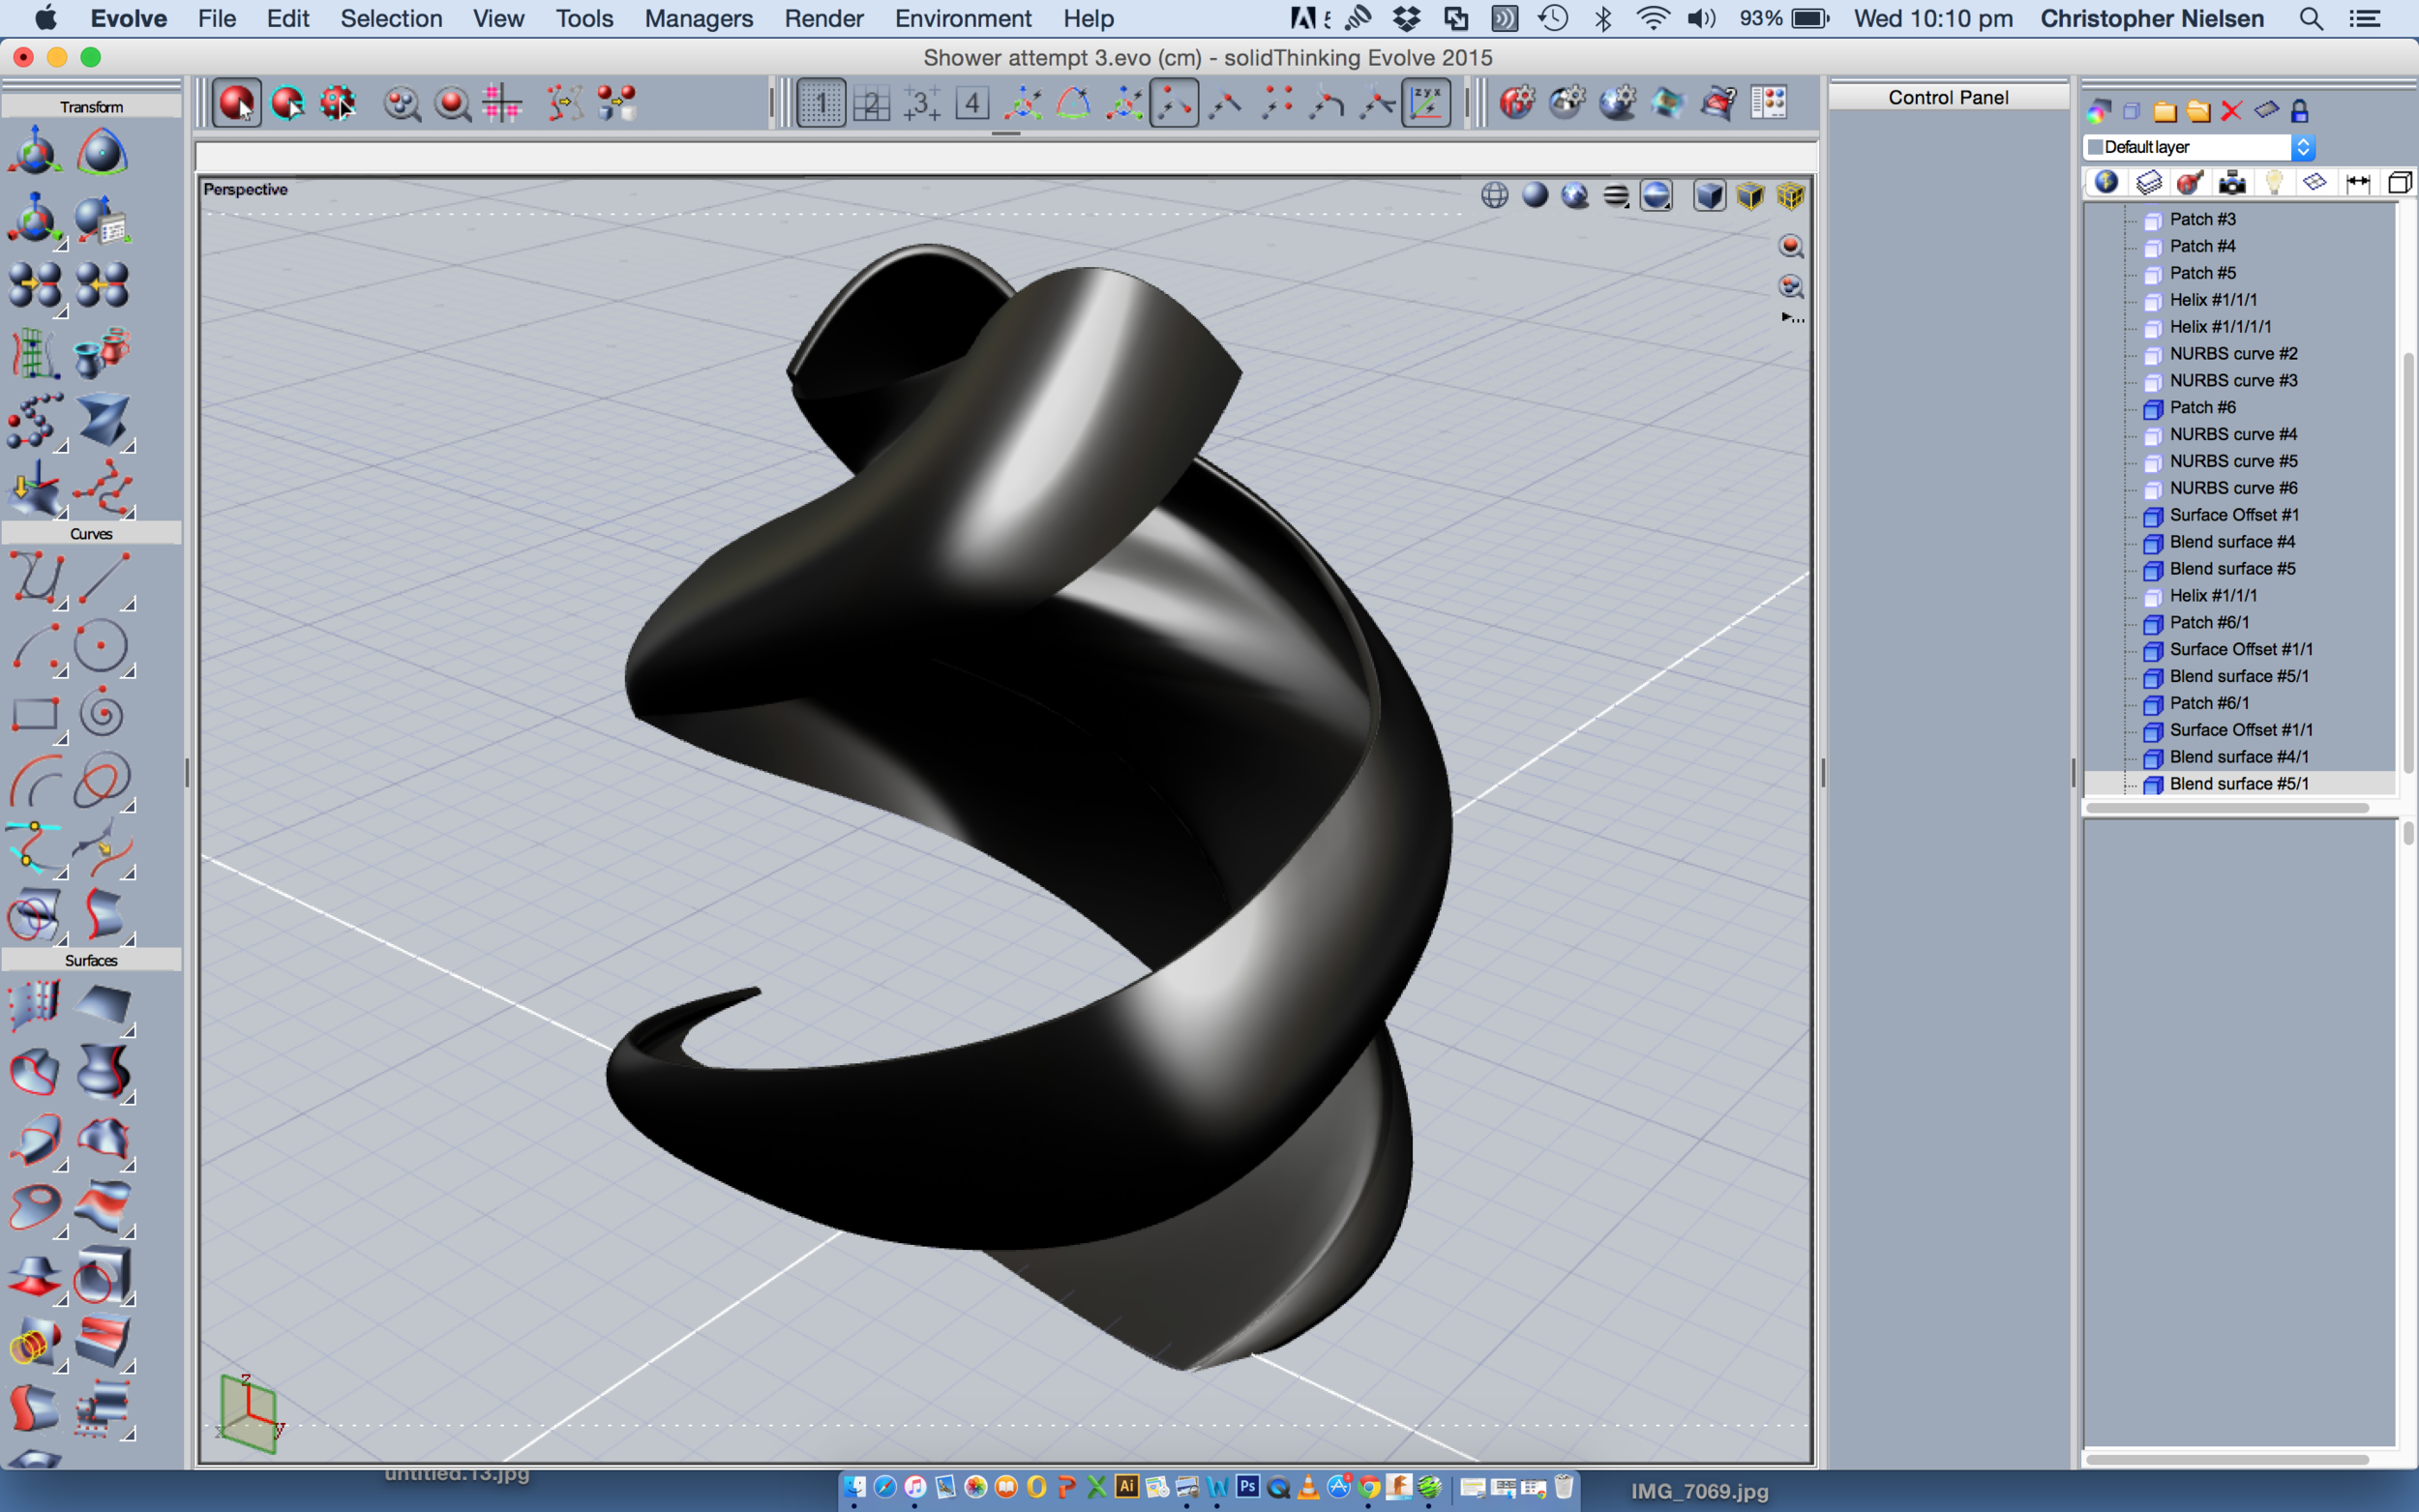Open the Materials paint-brush tab icon

click(x=2190, y=182)
